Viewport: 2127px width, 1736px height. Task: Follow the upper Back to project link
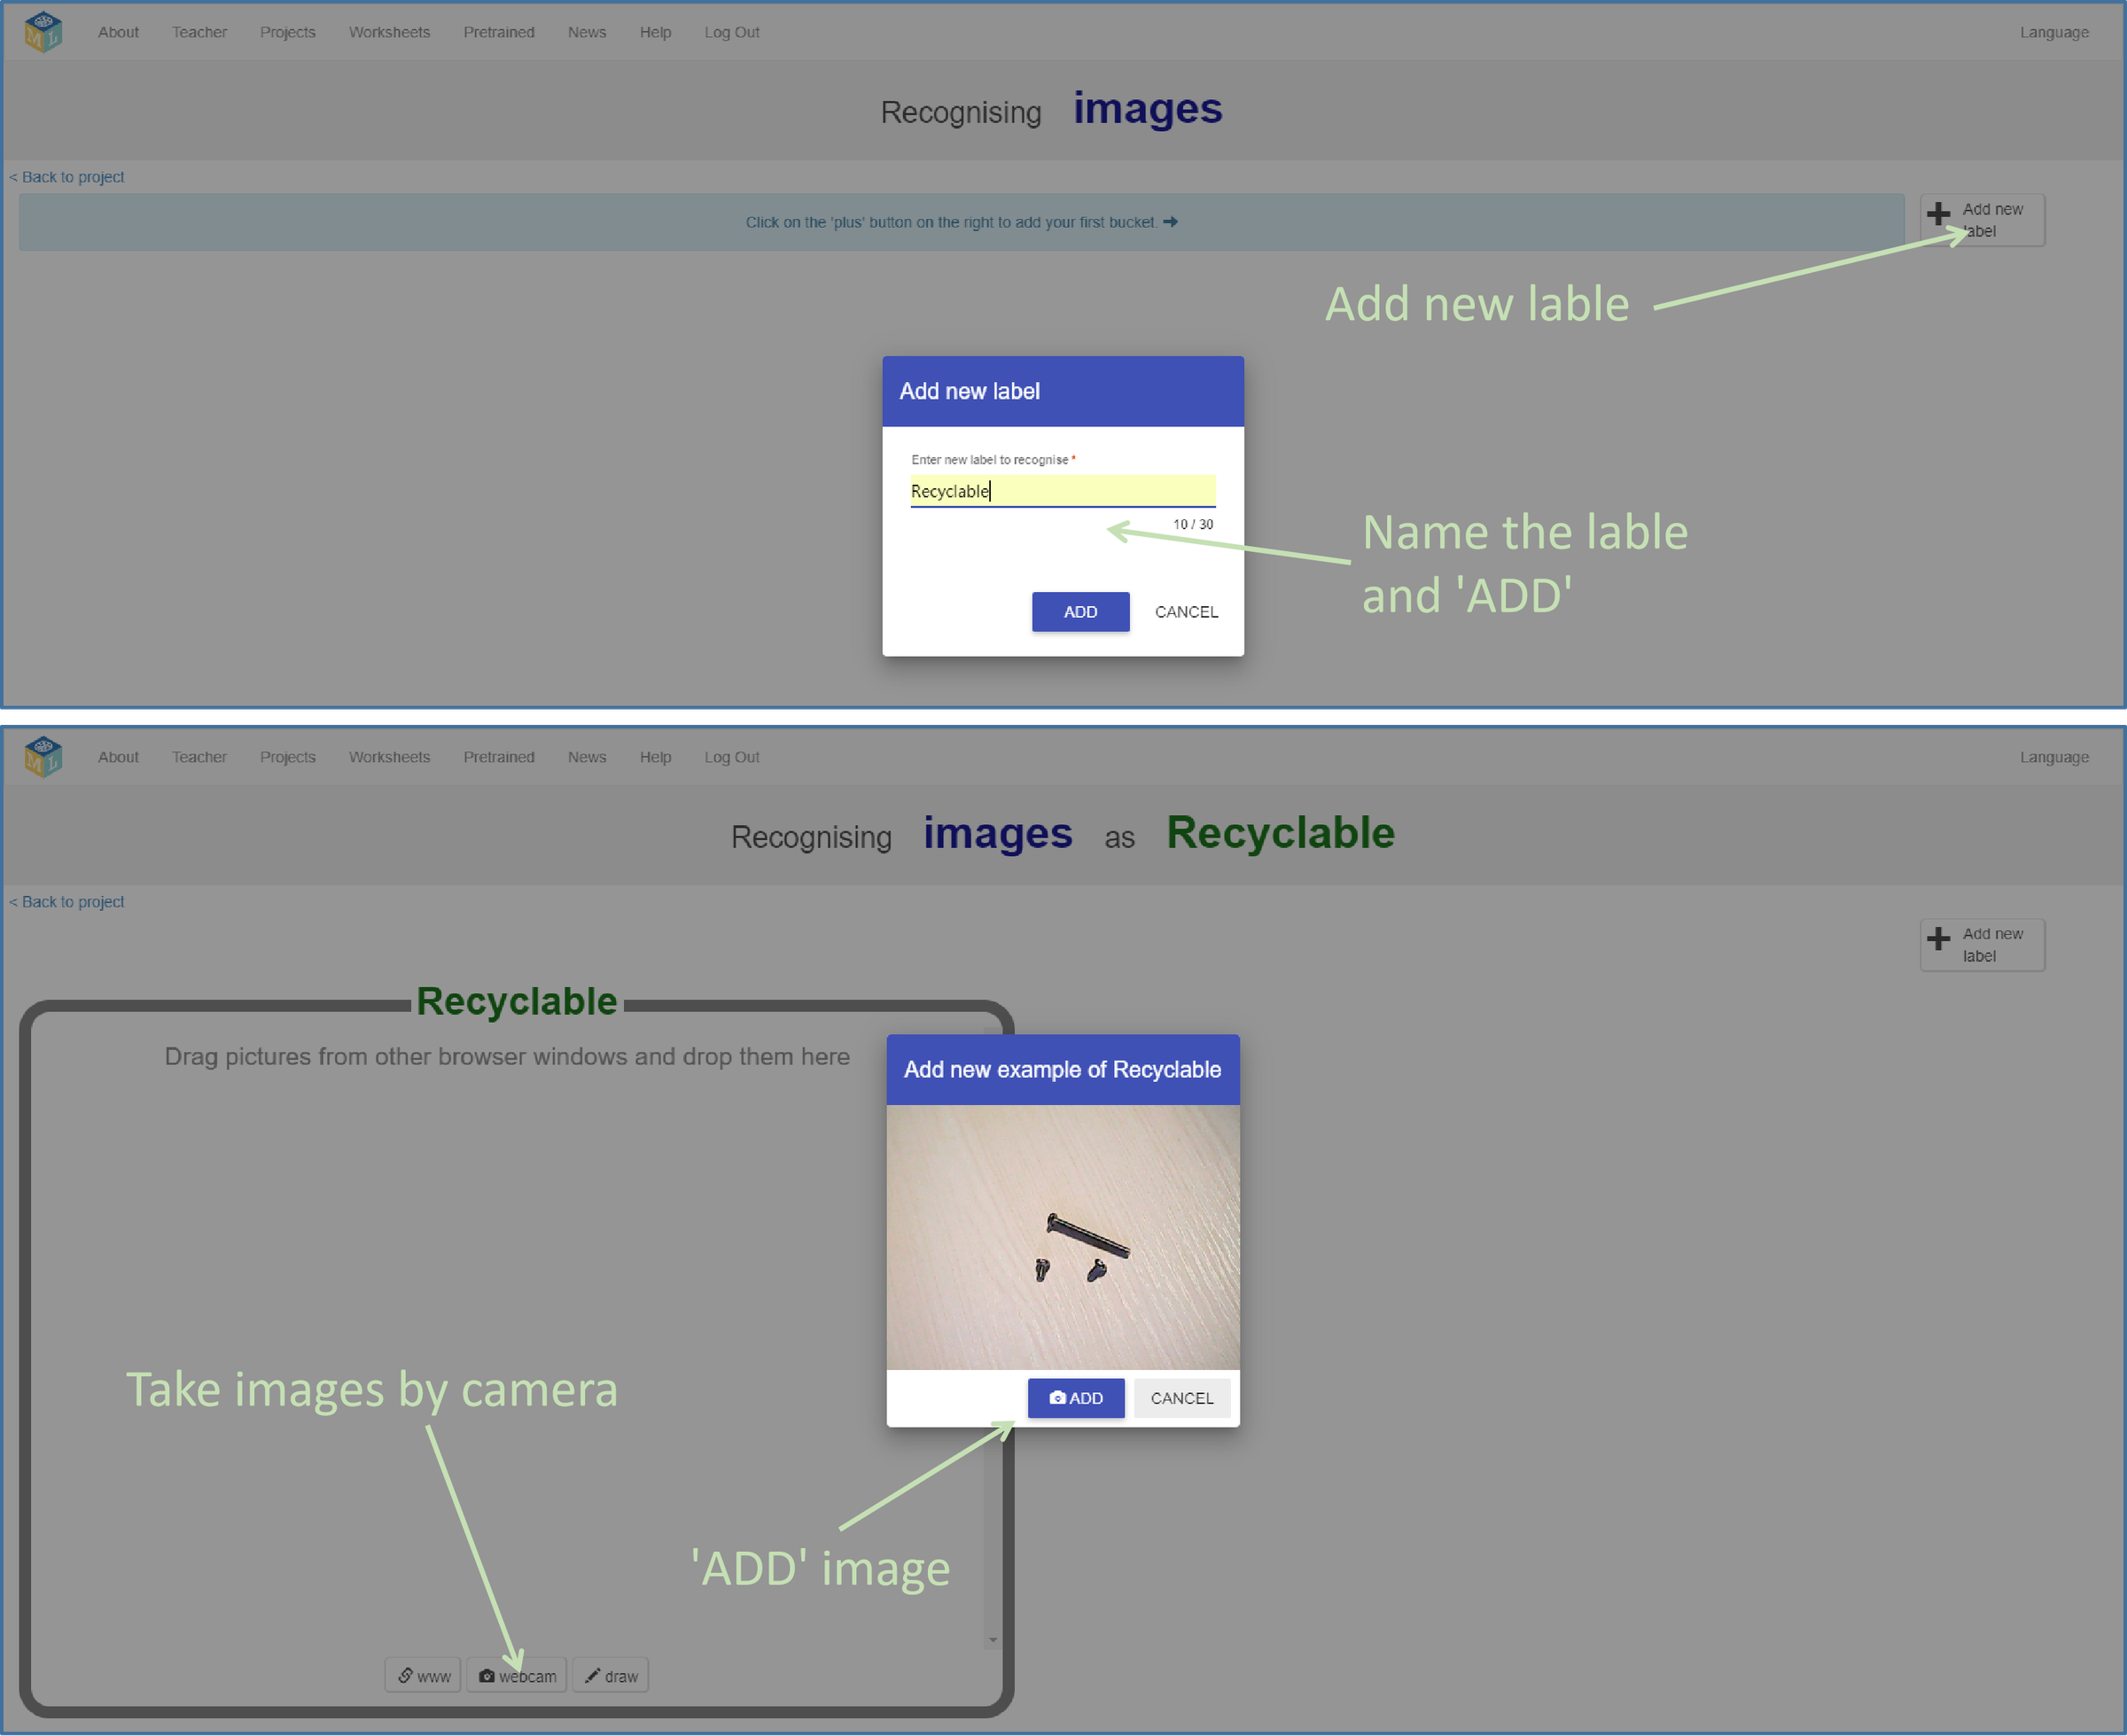68,177
